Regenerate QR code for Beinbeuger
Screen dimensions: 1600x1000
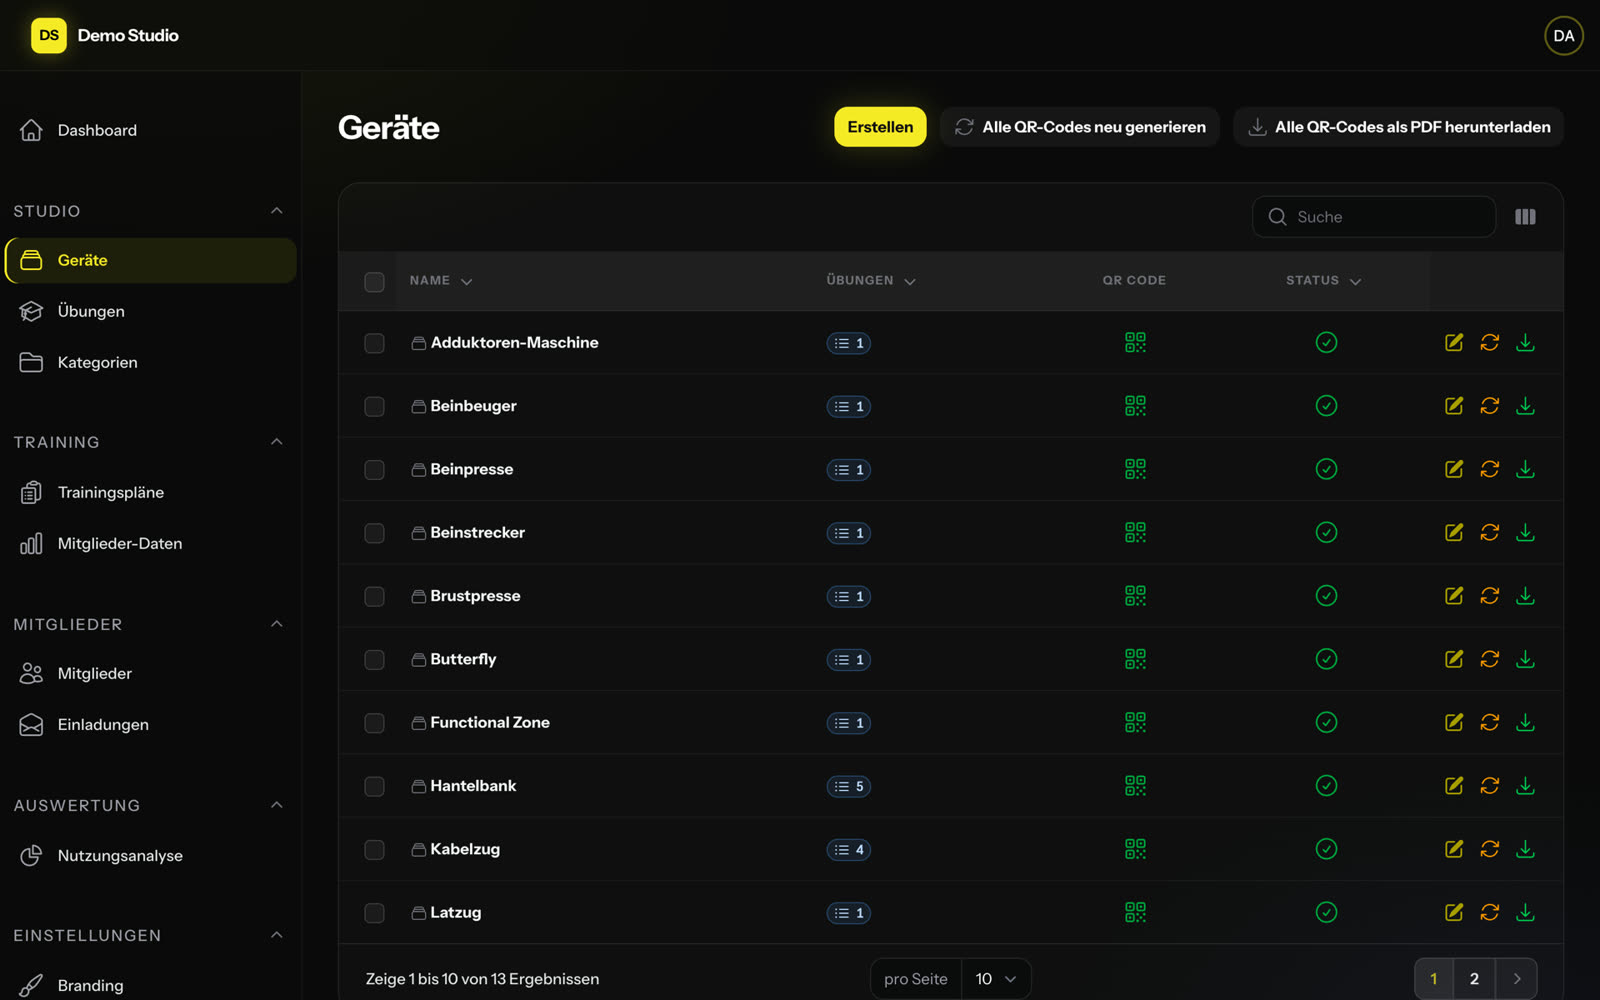(1490, 406)
